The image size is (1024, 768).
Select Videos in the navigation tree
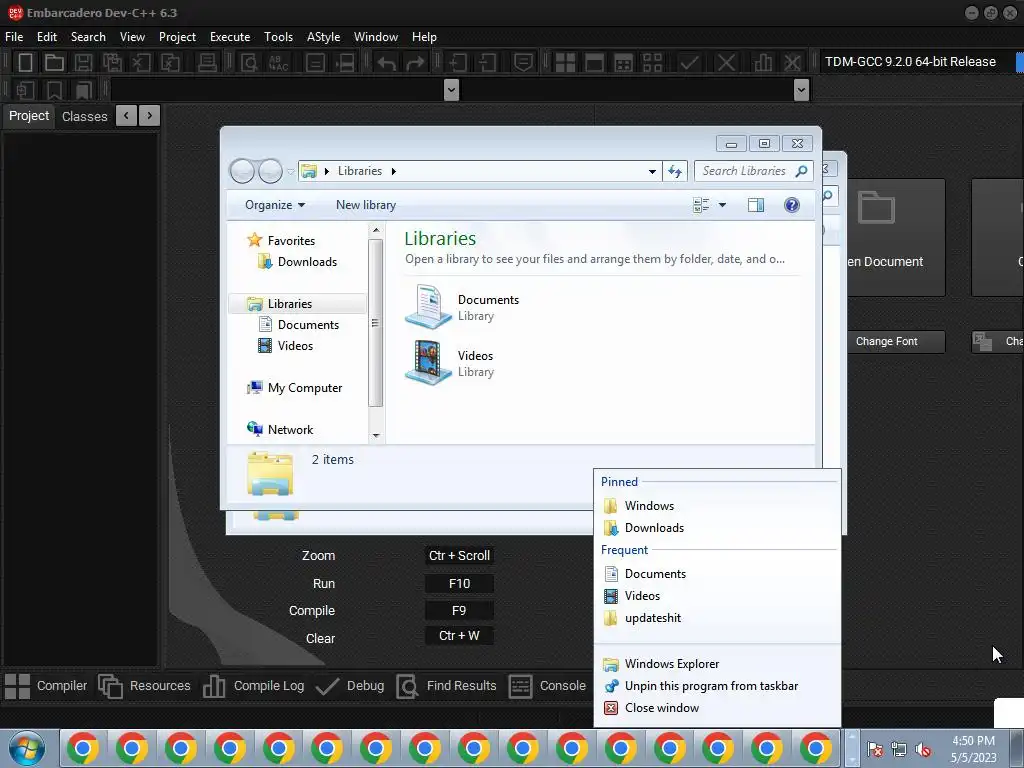click(285, 346)
